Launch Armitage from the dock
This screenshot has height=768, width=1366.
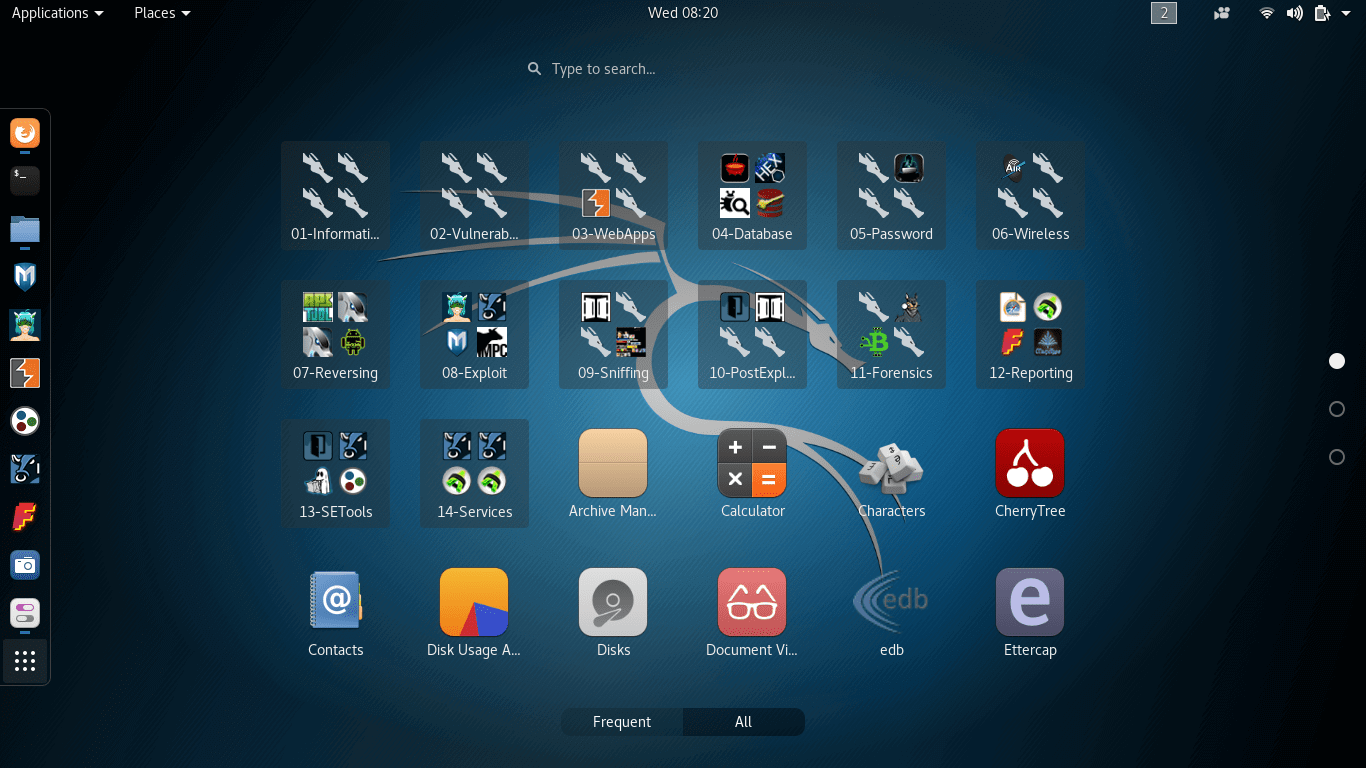[x=25, y=325]
